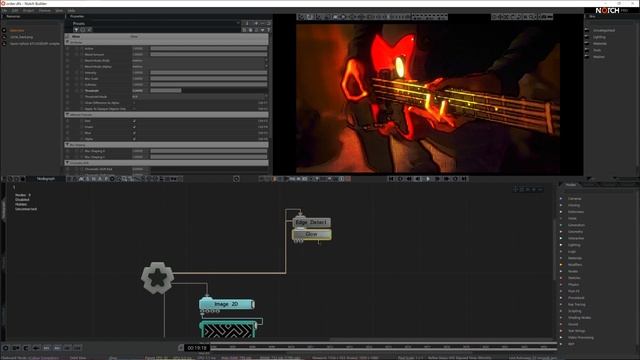Screen dimensions: 640x360
Task: Click the play button in the transport controls
Action: 428,179
